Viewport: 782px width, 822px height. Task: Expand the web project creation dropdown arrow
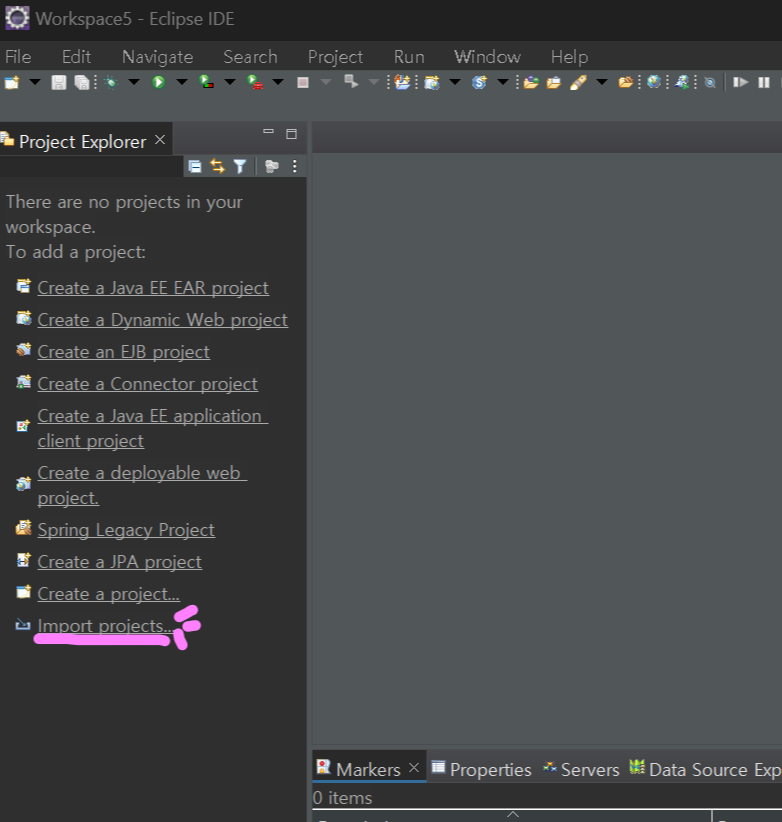point(455,82)
